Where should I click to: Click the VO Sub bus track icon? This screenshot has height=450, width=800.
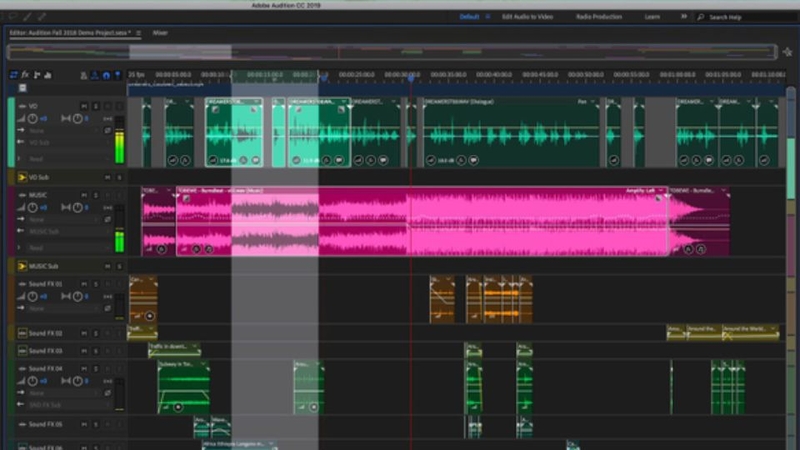22,178
